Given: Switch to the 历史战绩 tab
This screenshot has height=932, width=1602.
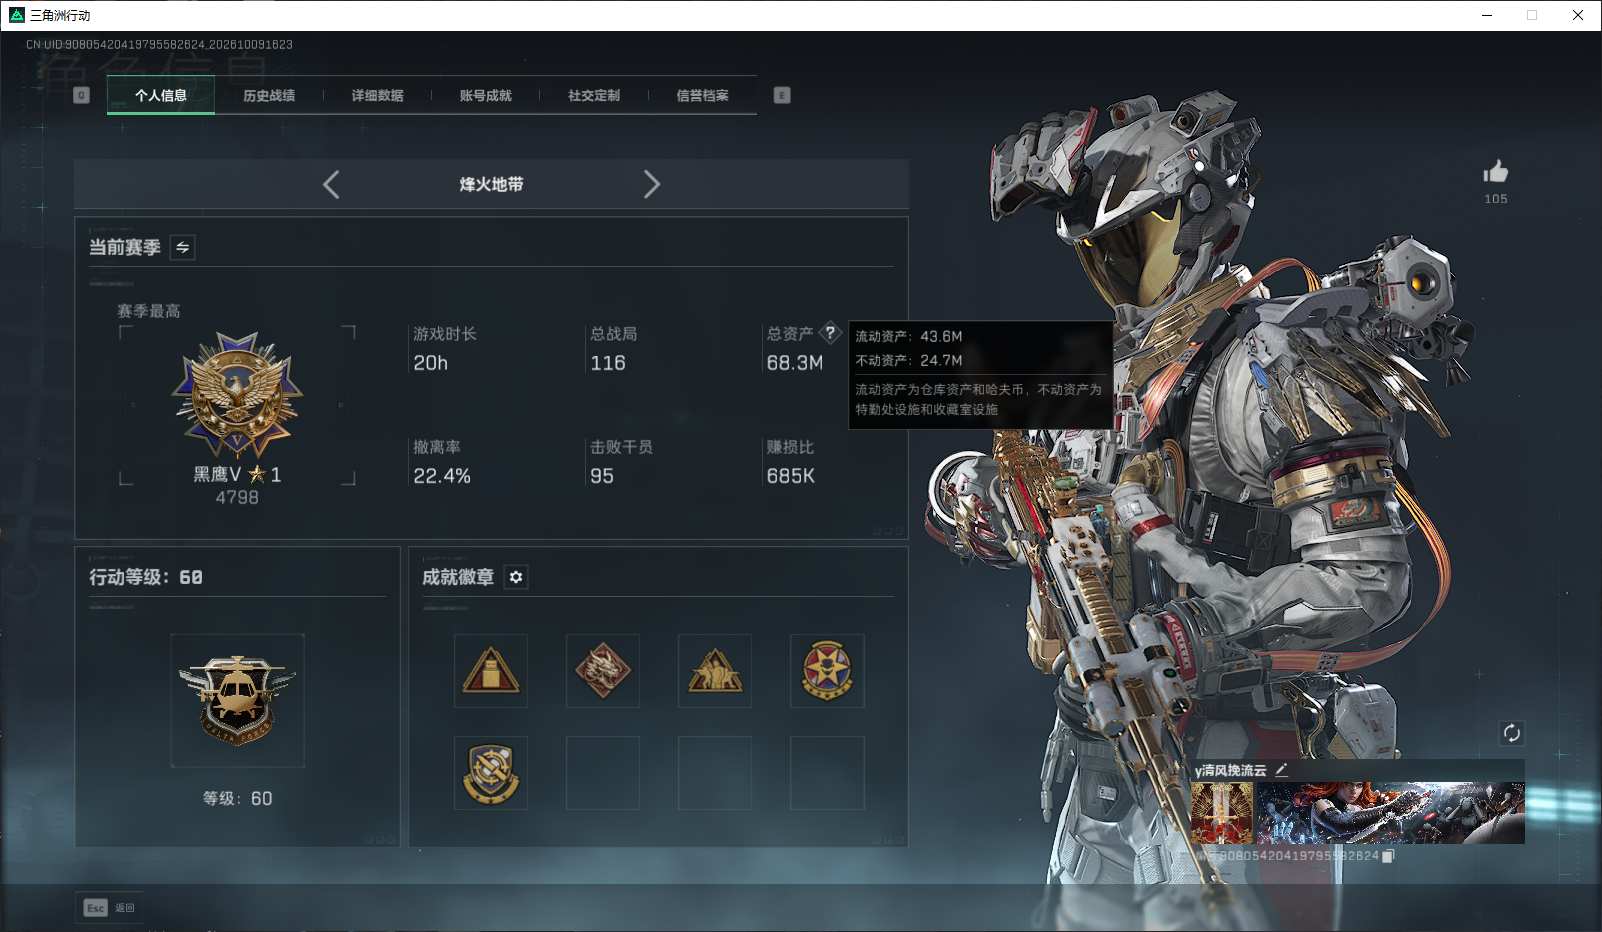Looking at the screenshot, I should (x=269, y=95).
